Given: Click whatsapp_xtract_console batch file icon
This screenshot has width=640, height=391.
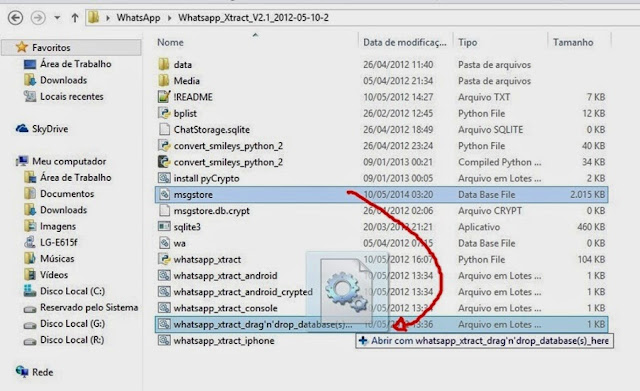Looking at the screenshot, I should click(164, 308).
